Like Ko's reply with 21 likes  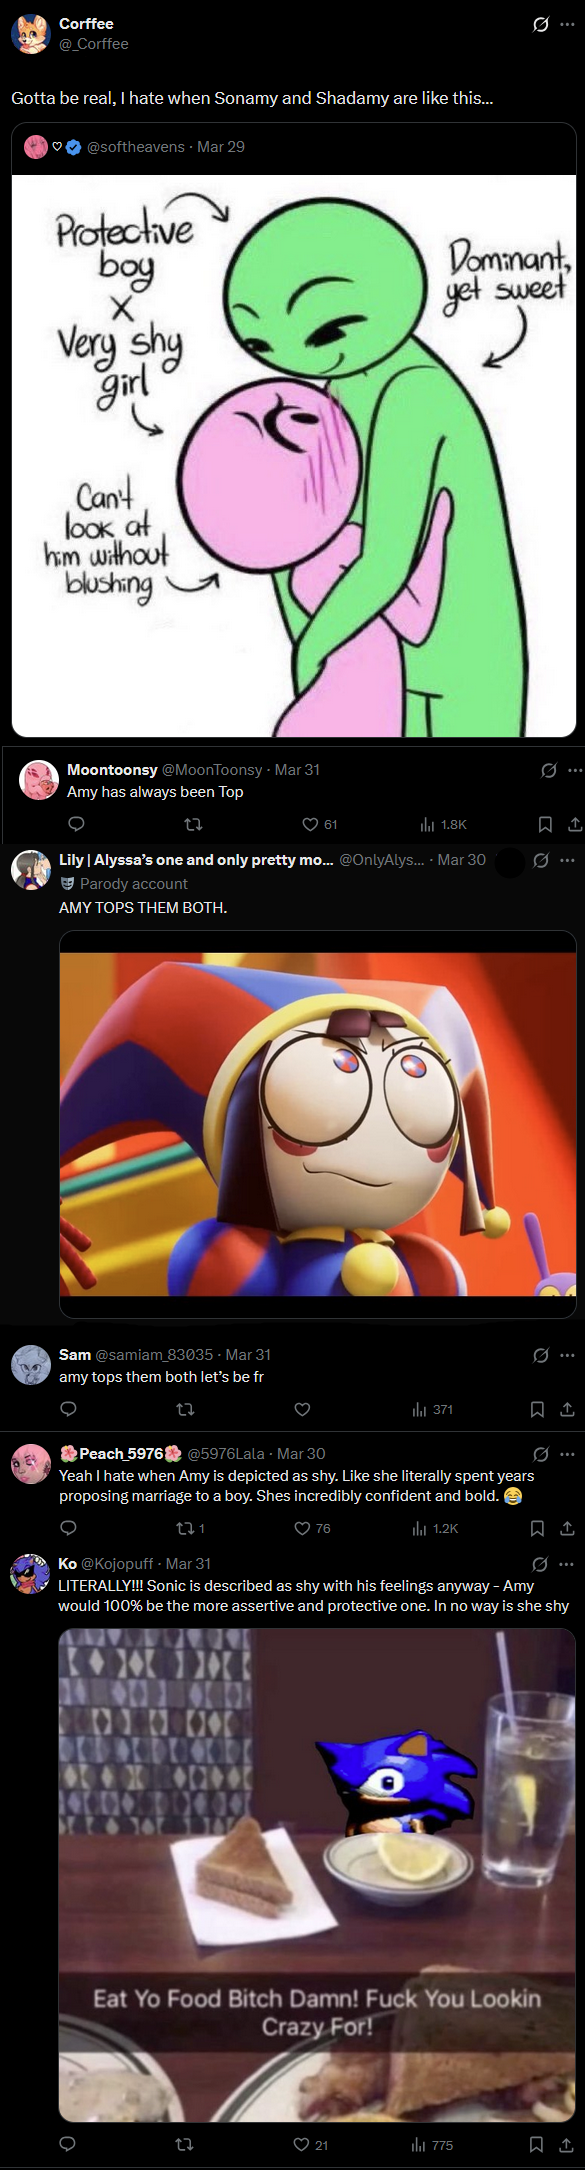click(x=310, y=2145)
